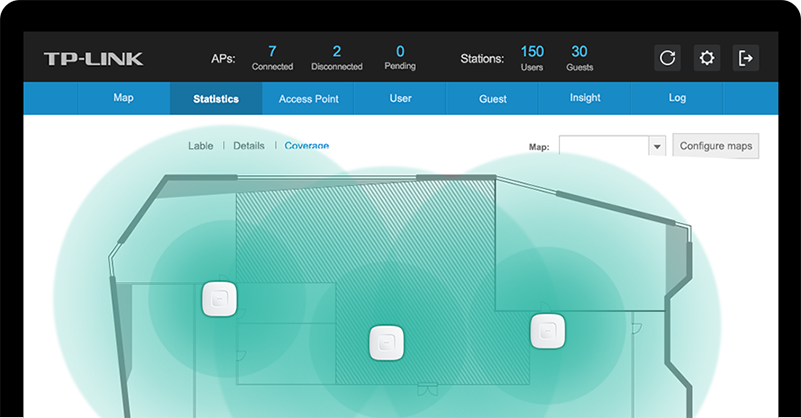Click the logout icon
This screenshot has width=801, height=418.
point(746,58)
